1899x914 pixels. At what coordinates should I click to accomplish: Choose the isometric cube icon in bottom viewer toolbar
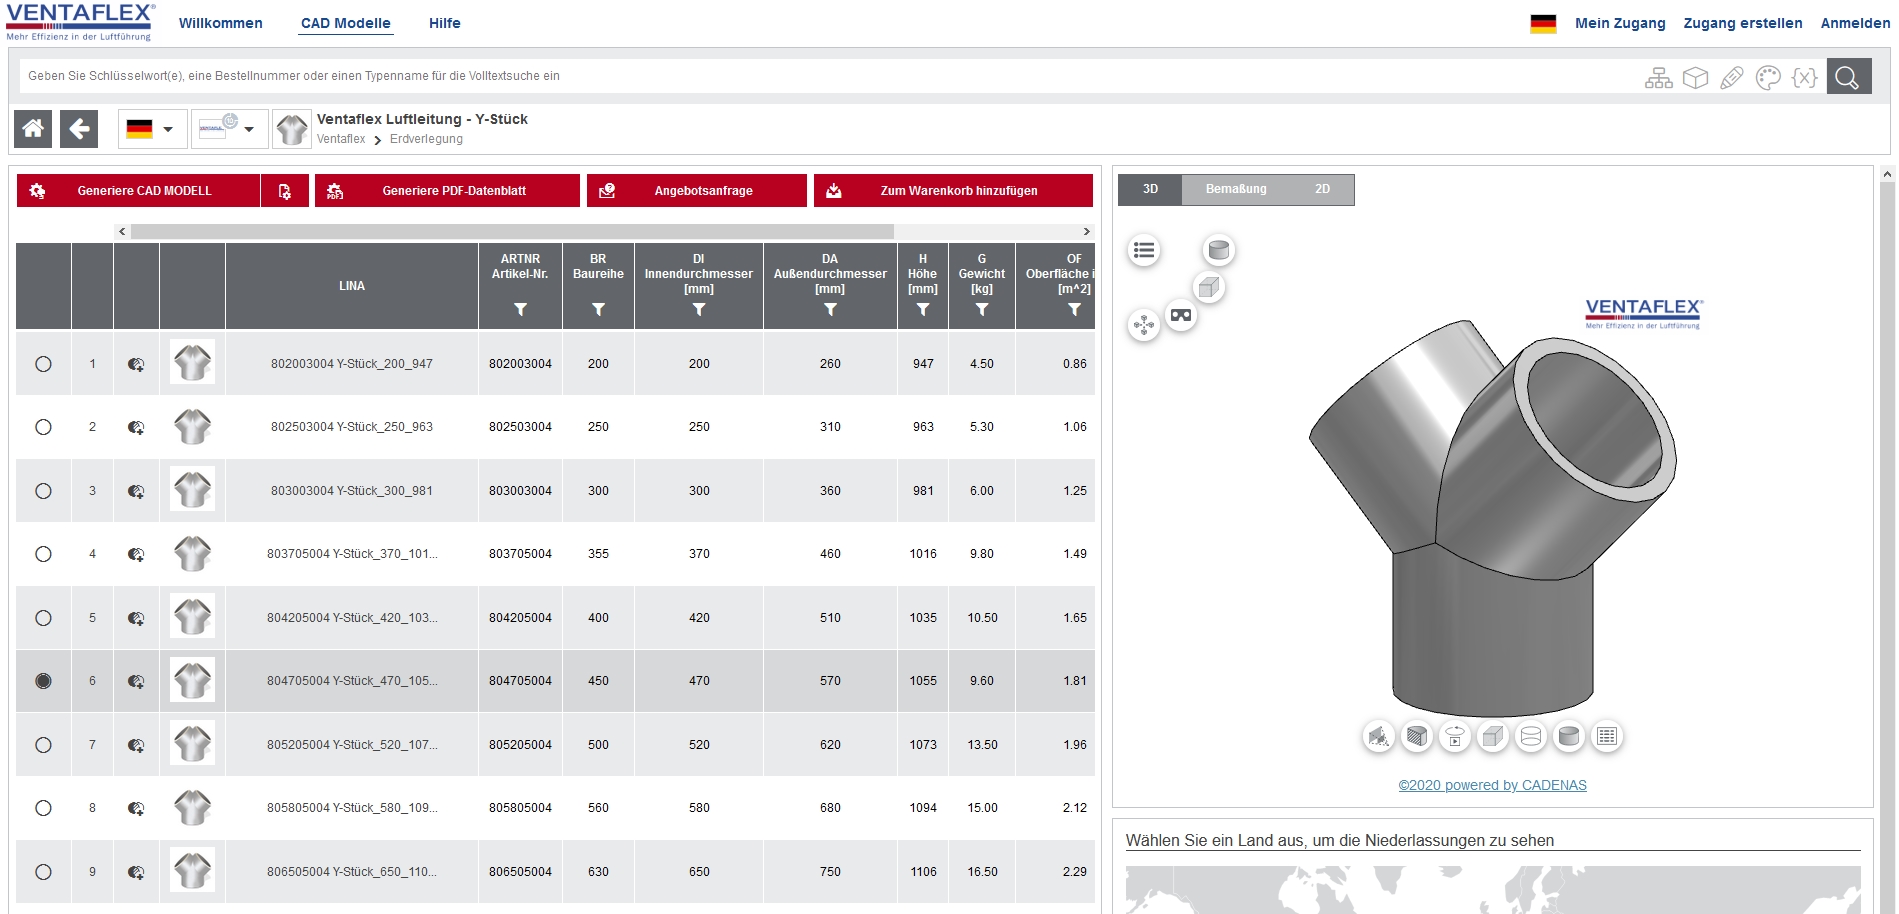[1493, 737]
